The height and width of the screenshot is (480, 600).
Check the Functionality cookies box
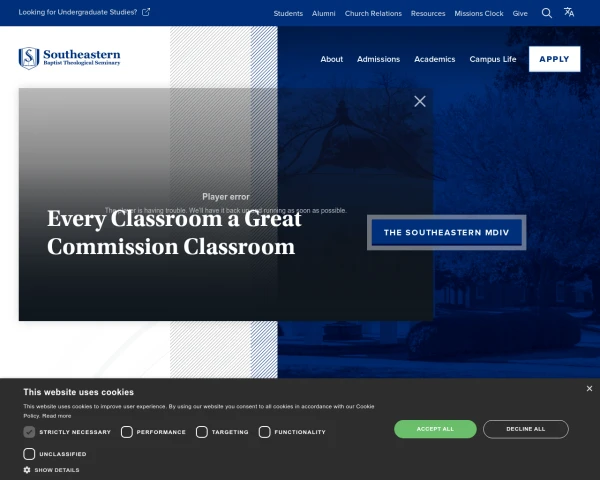264,432
